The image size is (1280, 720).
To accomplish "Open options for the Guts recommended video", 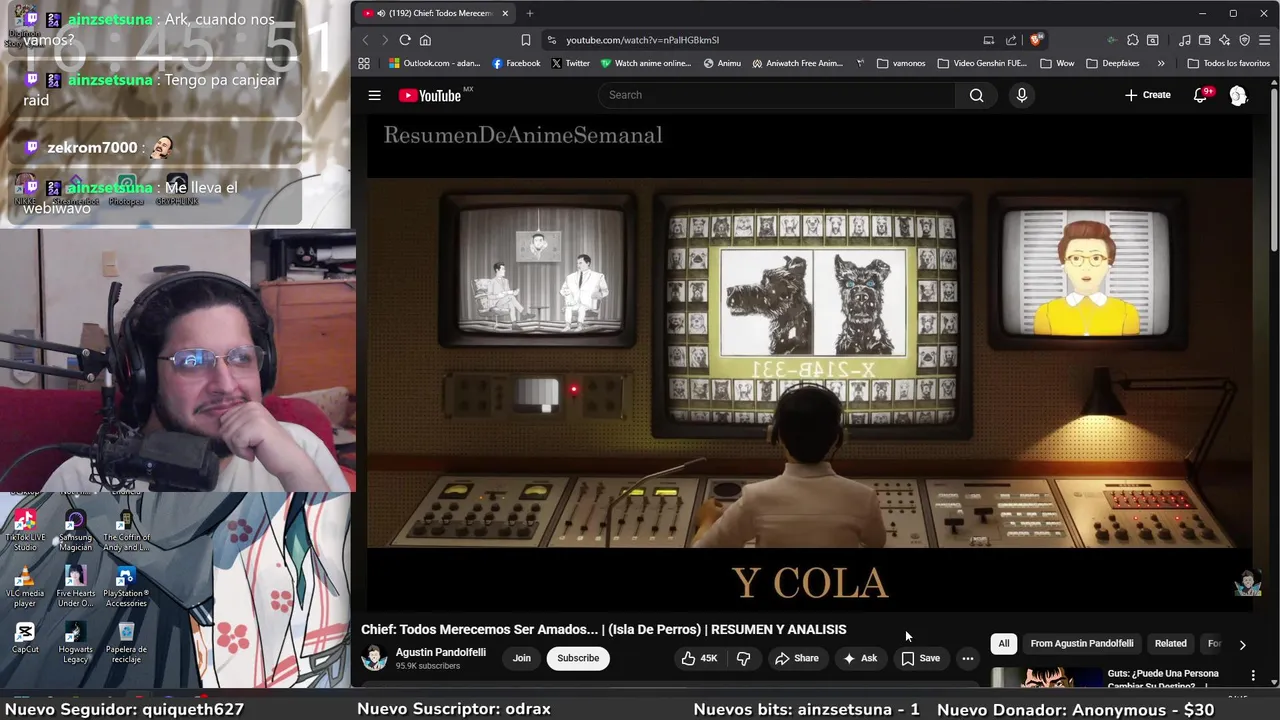I will [x=1252, y=676].
